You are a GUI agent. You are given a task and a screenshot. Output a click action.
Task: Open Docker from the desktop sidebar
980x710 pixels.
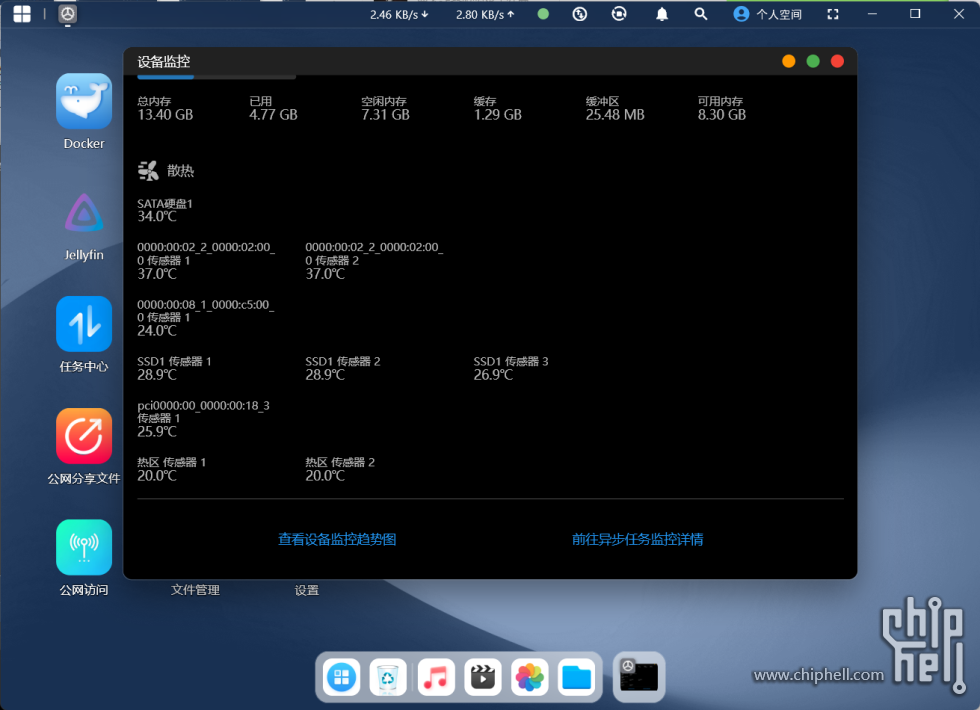pyautogui.click(x=83, y=101)
